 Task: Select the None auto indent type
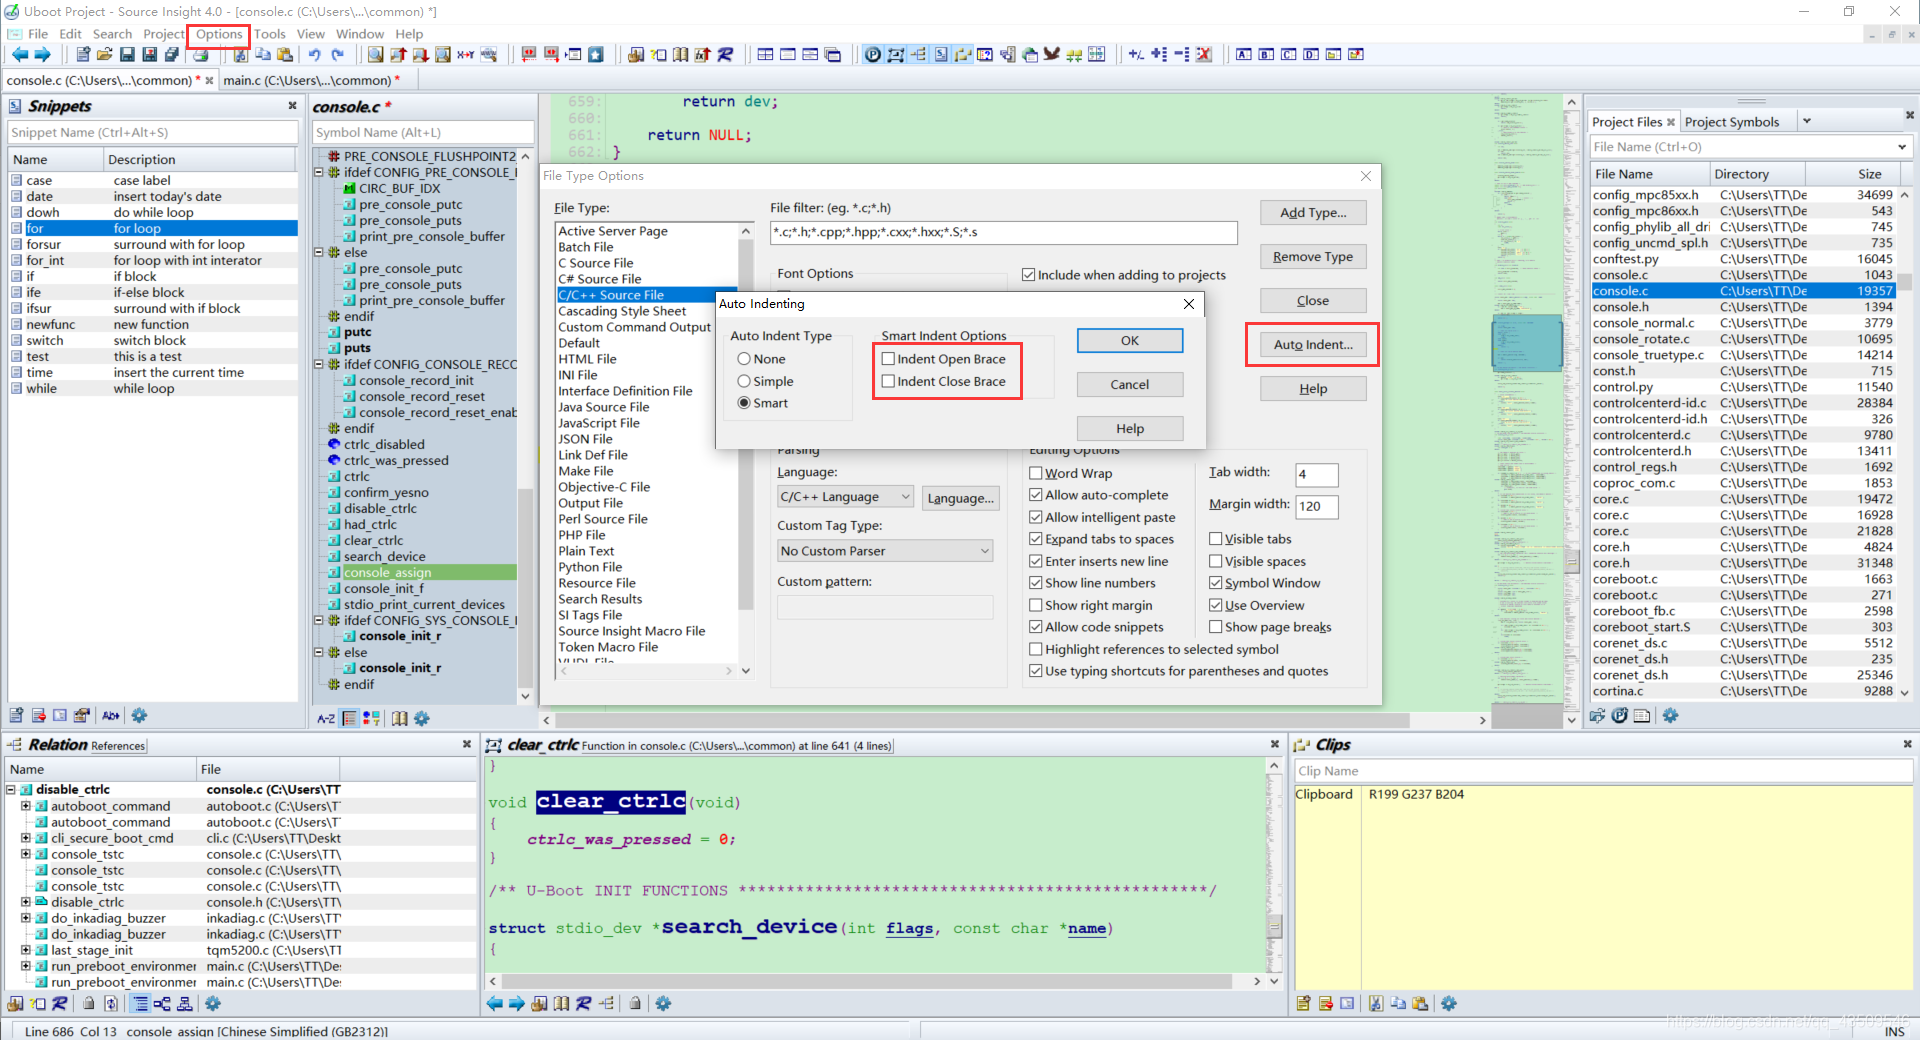click(762, 359)
